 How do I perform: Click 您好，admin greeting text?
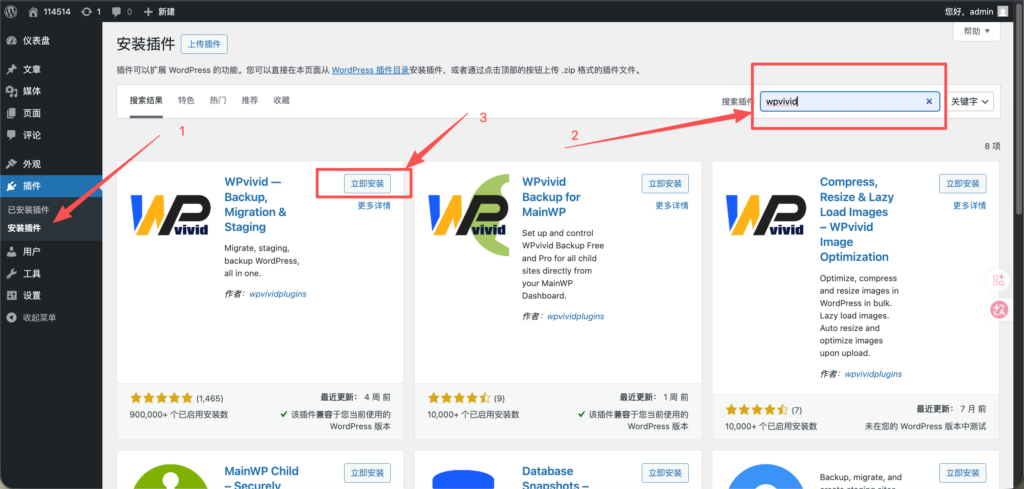pyautogui.click(x=968, y=12)
